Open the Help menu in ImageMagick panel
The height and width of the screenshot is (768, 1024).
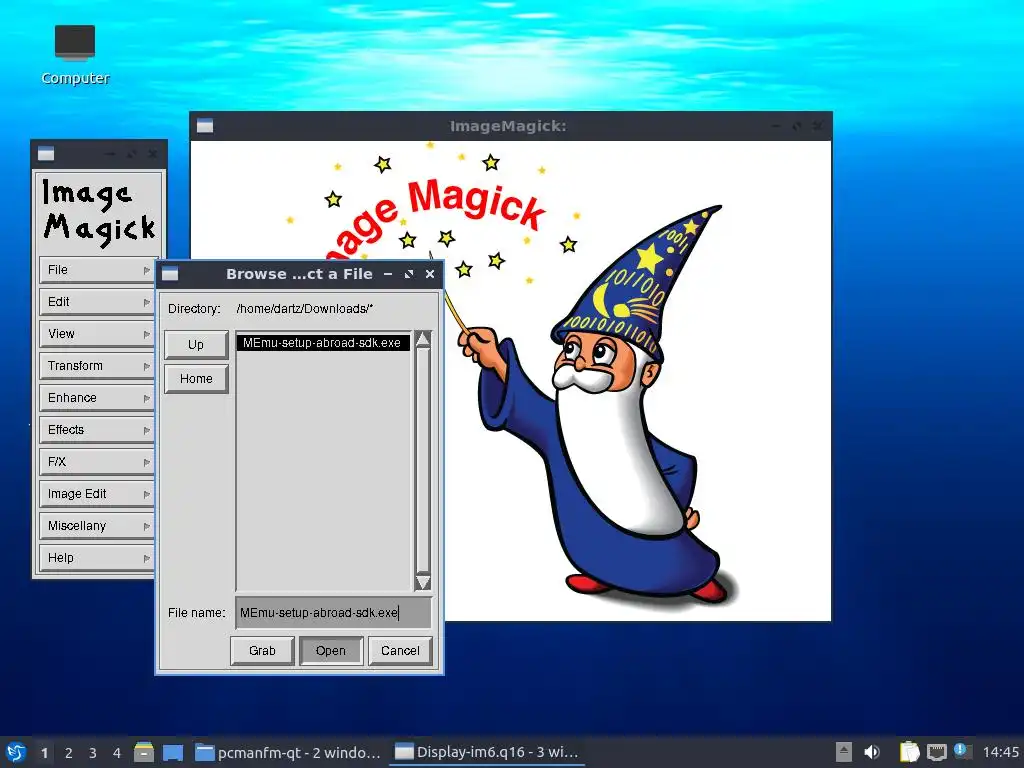coord(97,558)
